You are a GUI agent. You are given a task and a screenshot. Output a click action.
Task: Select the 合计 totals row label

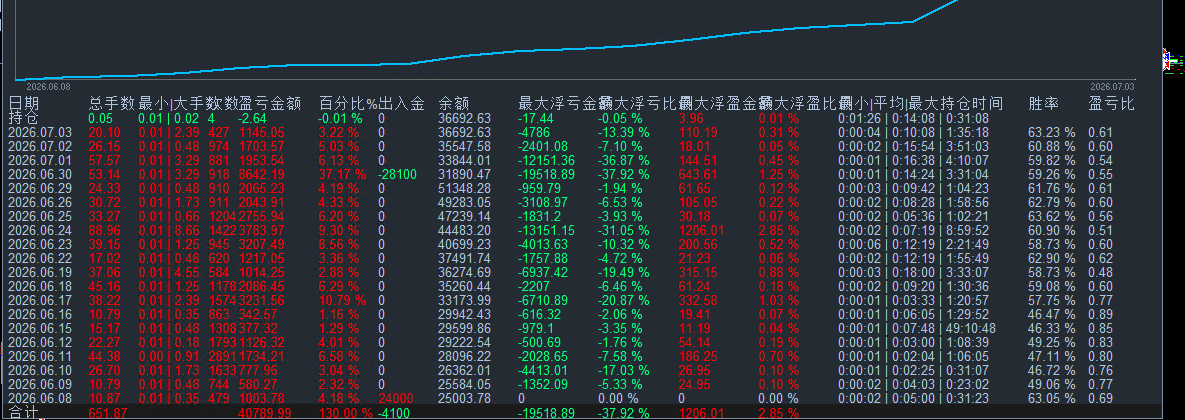[23, 413]
